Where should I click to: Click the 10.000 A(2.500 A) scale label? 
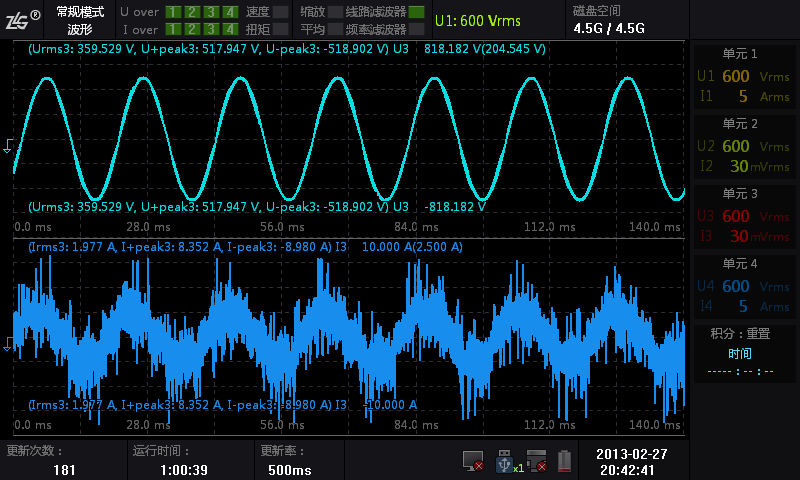tap(412, 247)
